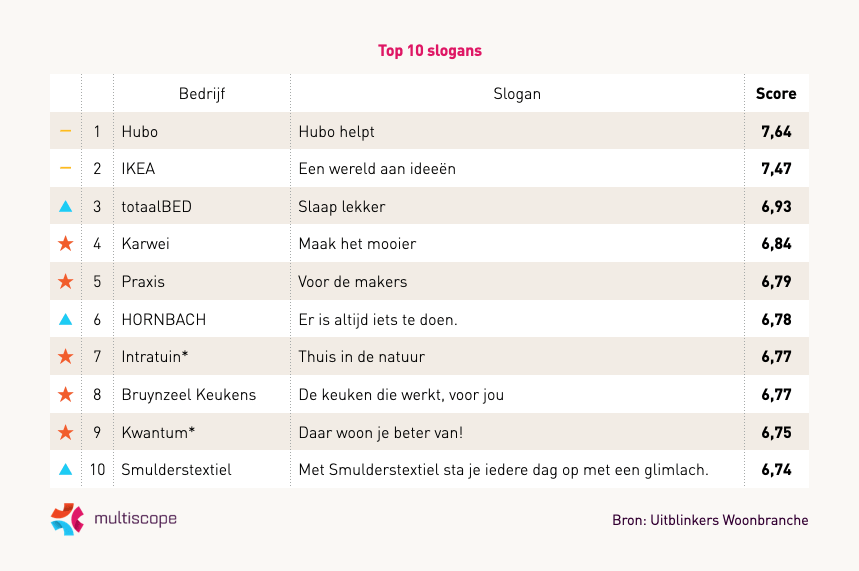Click the red star next to Kwantum

[66, 432]
